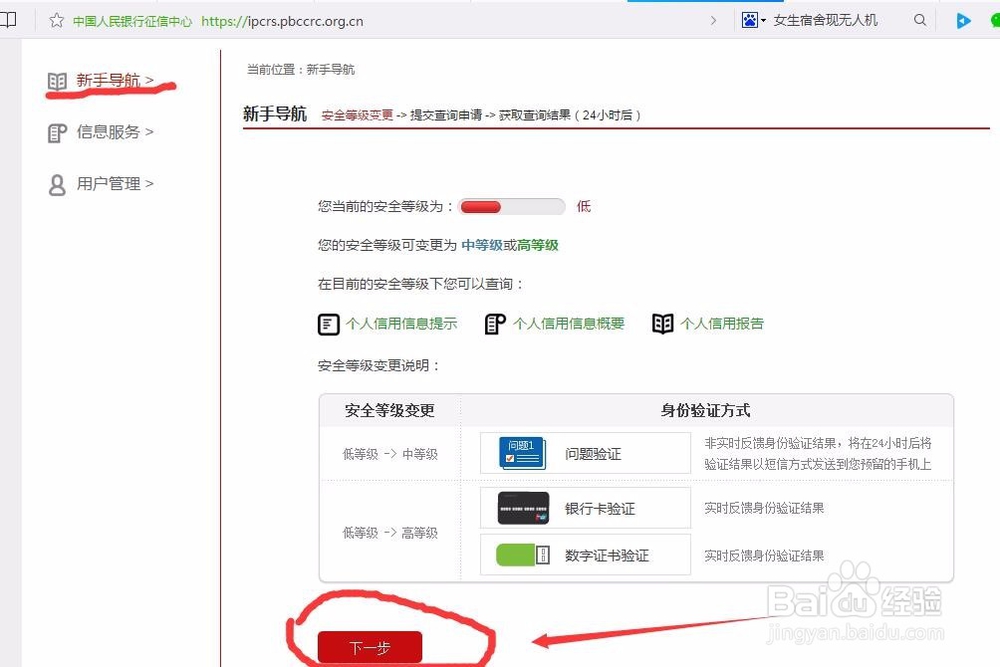This screenshot has height=667, width=1000.
Task: Click the 个人信用报告 book icon
Action: pos(663,324)
